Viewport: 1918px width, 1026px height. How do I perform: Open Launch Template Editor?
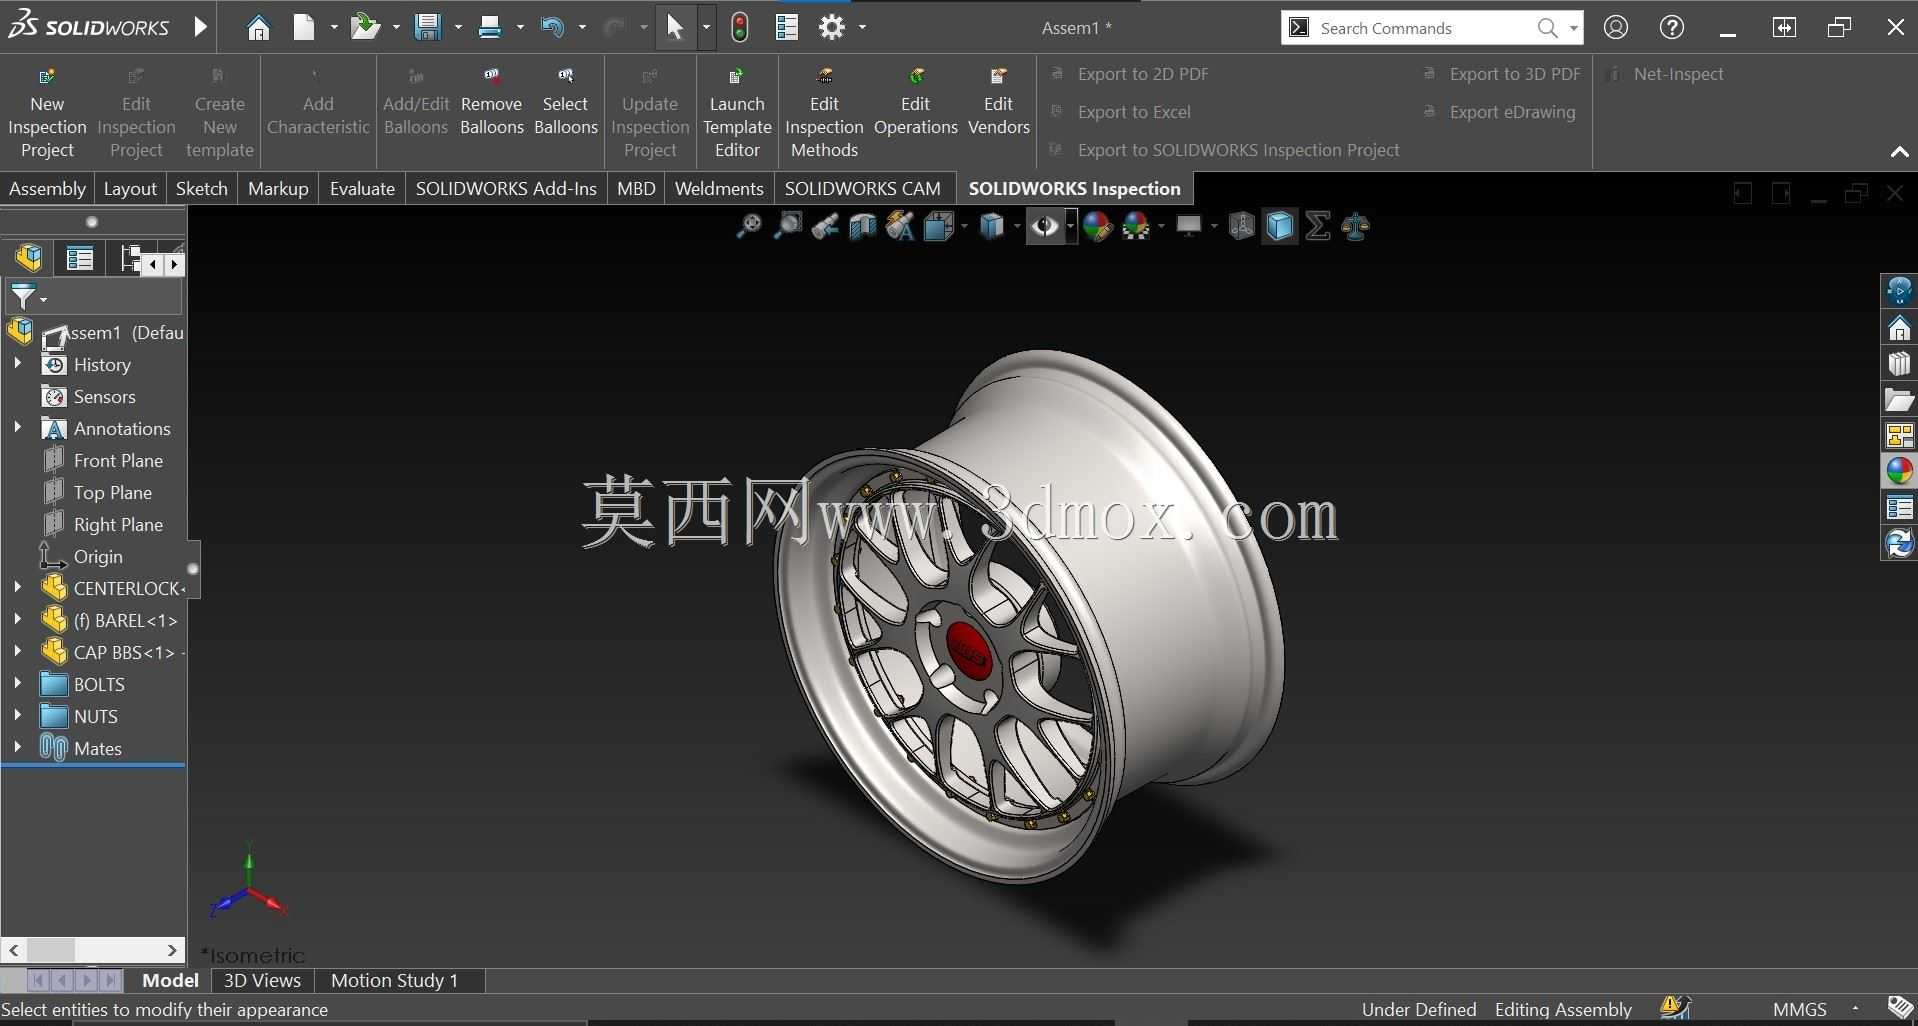737,113
